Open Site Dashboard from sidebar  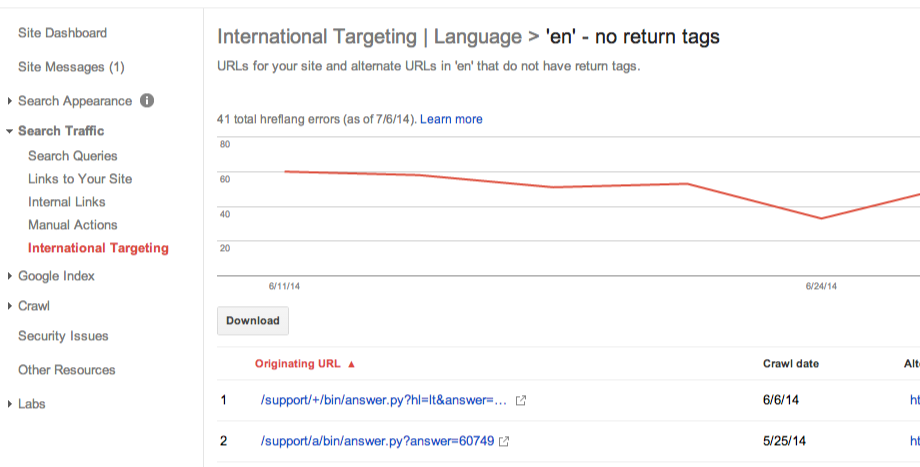(x=62, y=33)
